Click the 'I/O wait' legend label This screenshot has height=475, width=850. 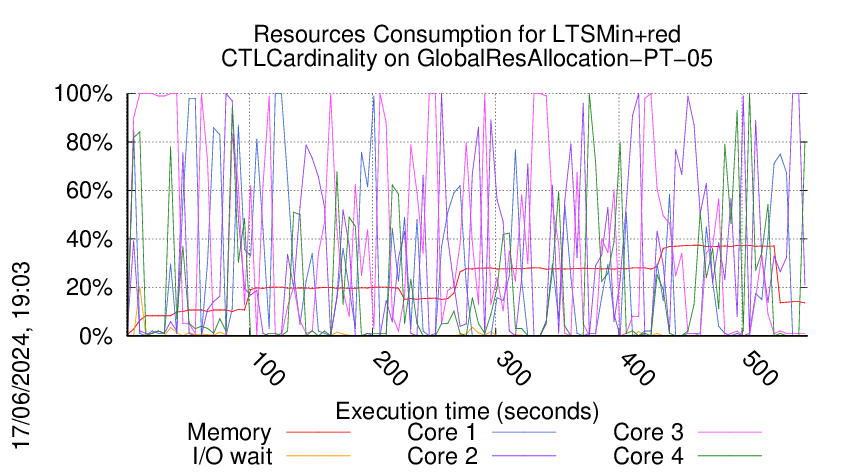click(x=232, y=456)
